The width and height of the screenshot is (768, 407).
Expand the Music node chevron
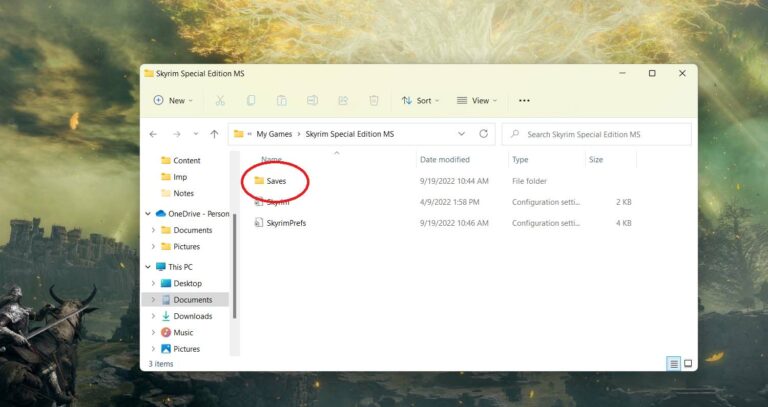[x=153, y=333]
